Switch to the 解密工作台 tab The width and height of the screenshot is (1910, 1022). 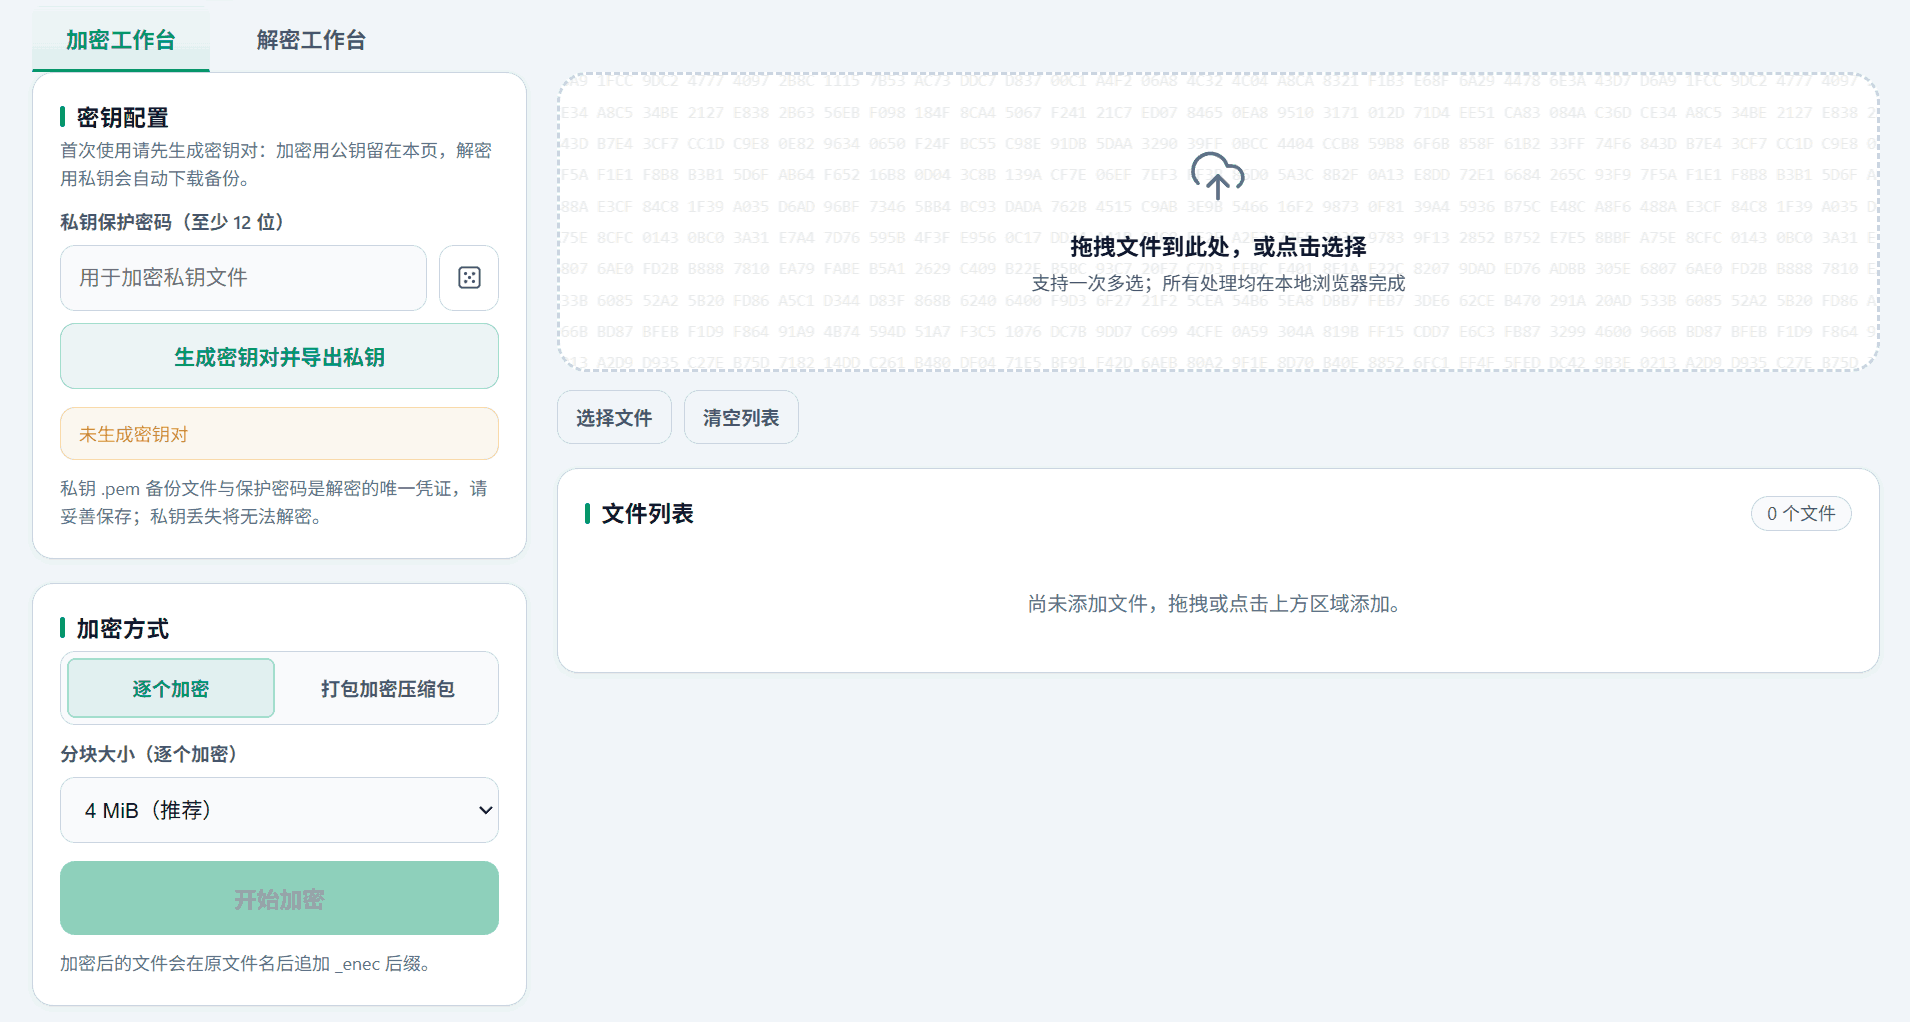[x=311, y=40]
